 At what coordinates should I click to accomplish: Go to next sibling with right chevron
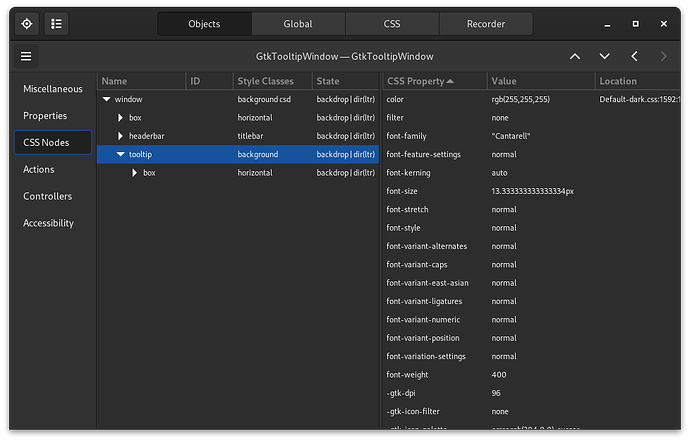(664, 56)
